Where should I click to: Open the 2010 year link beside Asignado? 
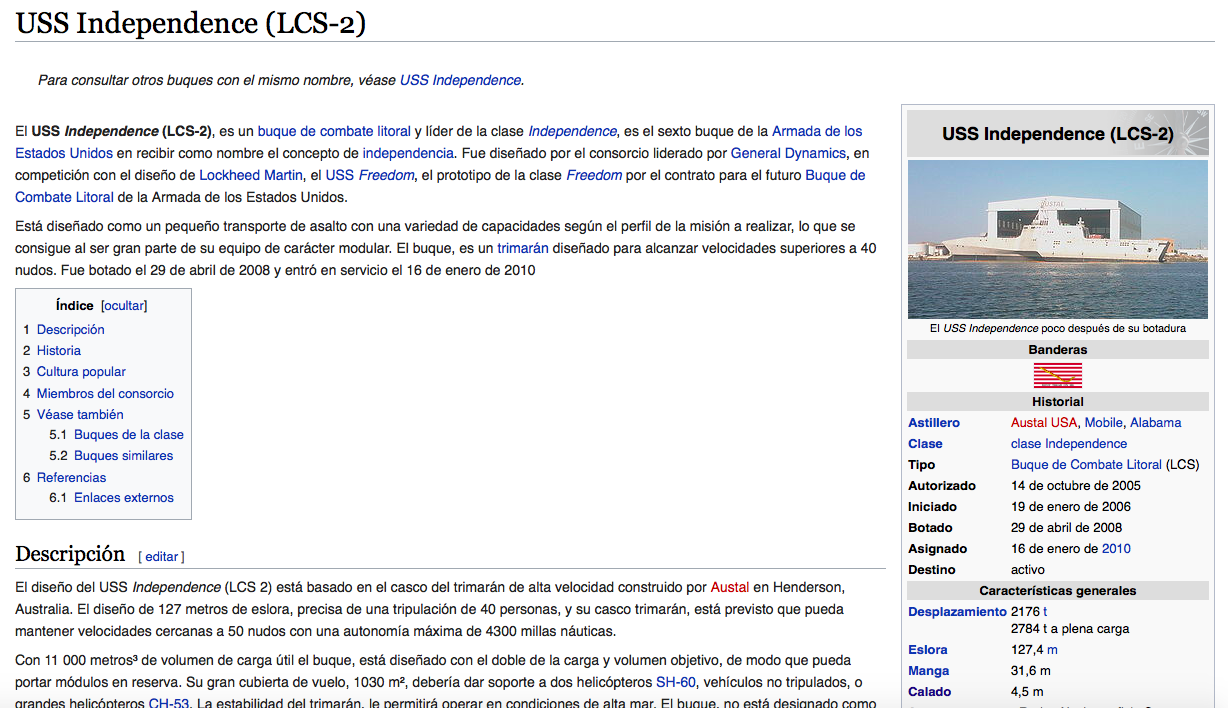[x=1116, y=549]
